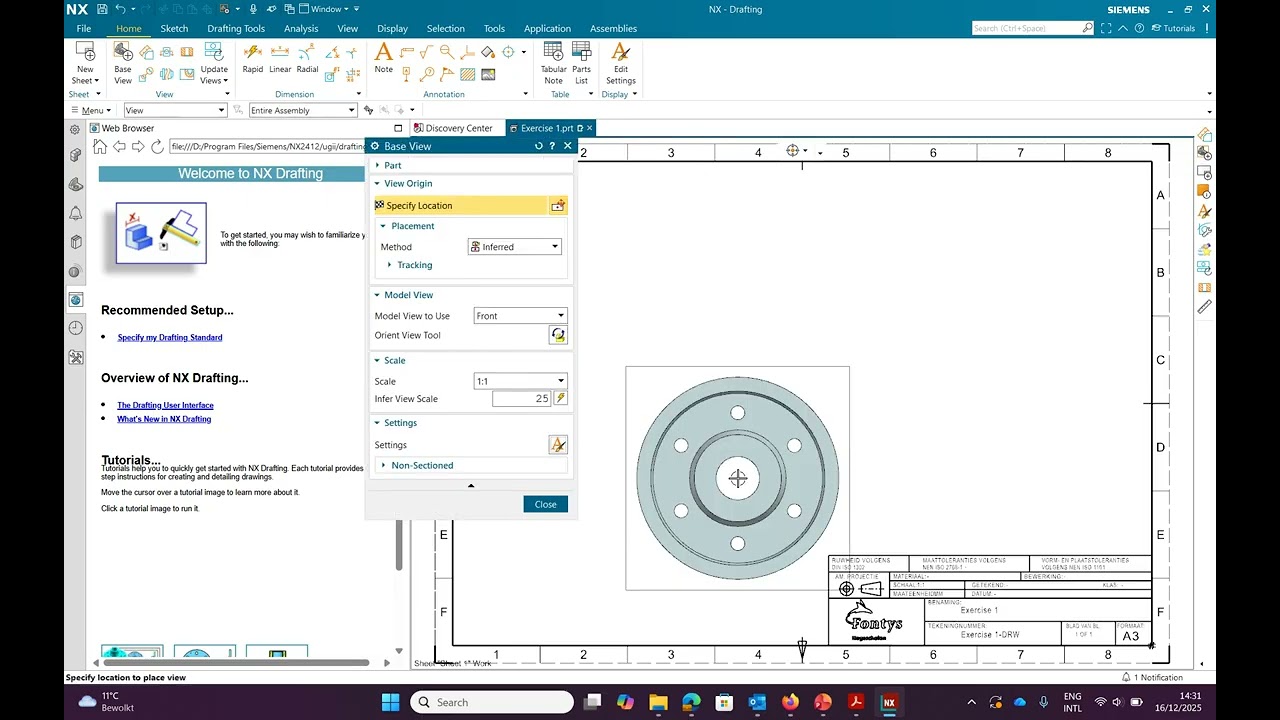Click the Save icon in title bar

(x=102, y=9)
